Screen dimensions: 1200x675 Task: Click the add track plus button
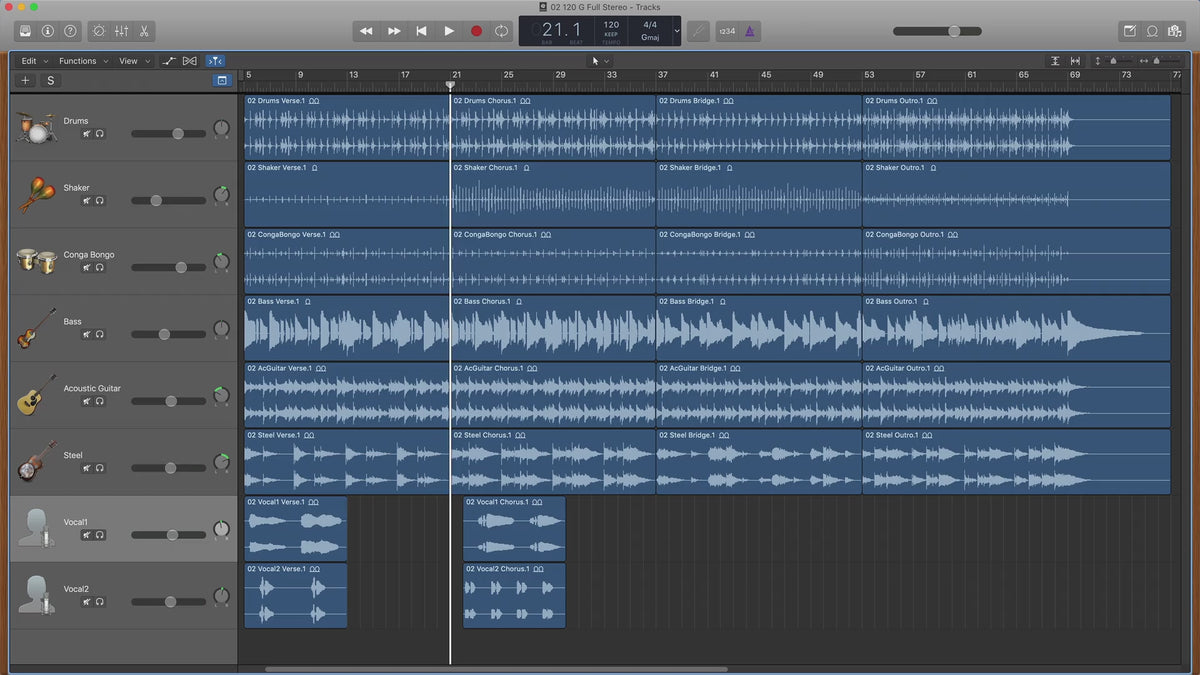26,80
